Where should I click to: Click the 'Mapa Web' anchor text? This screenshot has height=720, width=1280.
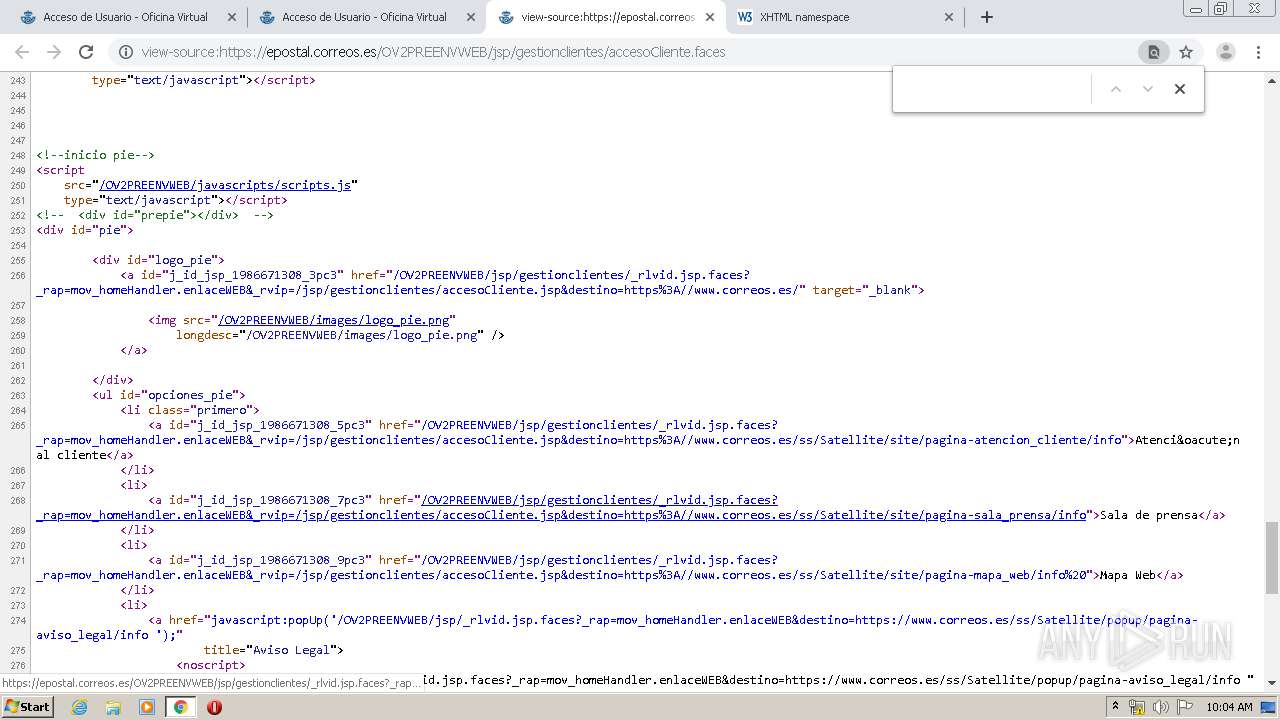pos(1127,575)
